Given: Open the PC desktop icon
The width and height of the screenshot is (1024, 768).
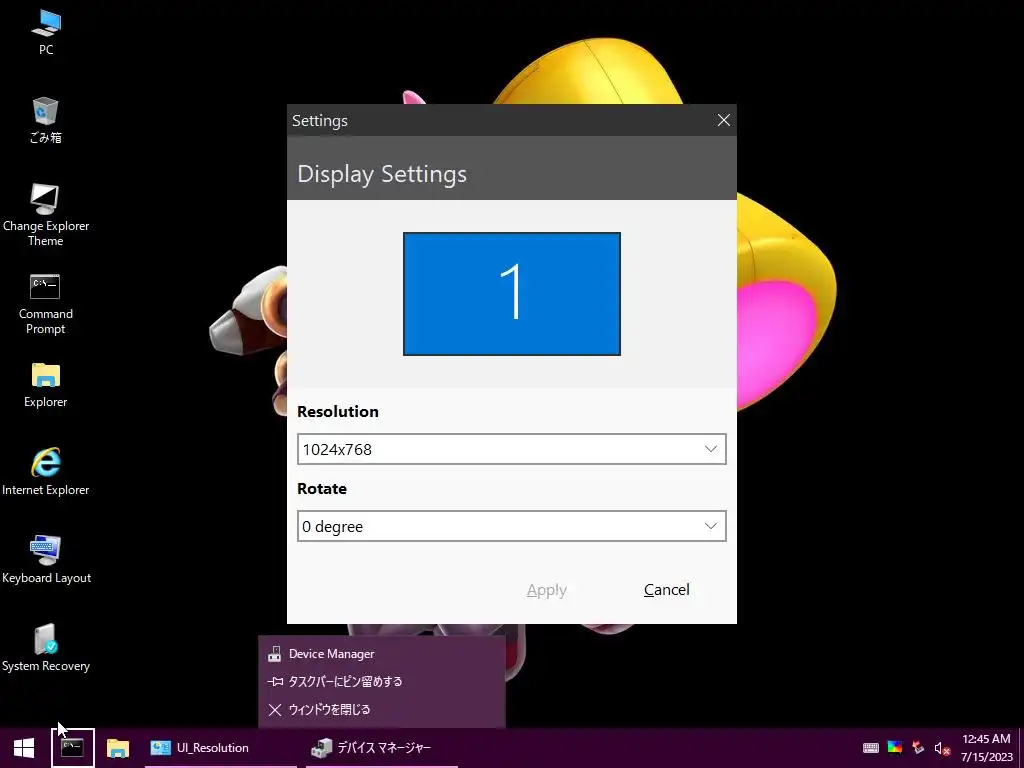Looking at the screenshot, I should [x=46, y=31].
